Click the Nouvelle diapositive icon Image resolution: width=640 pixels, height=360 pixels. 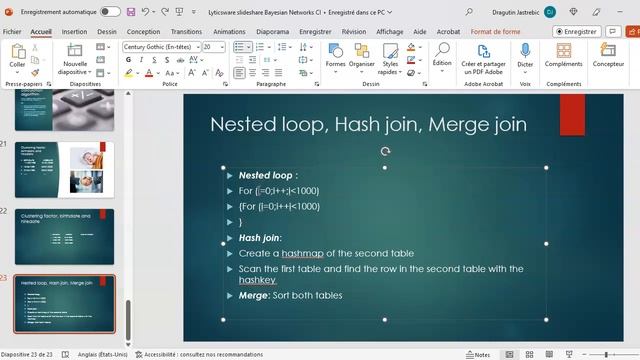coord(75,51)
